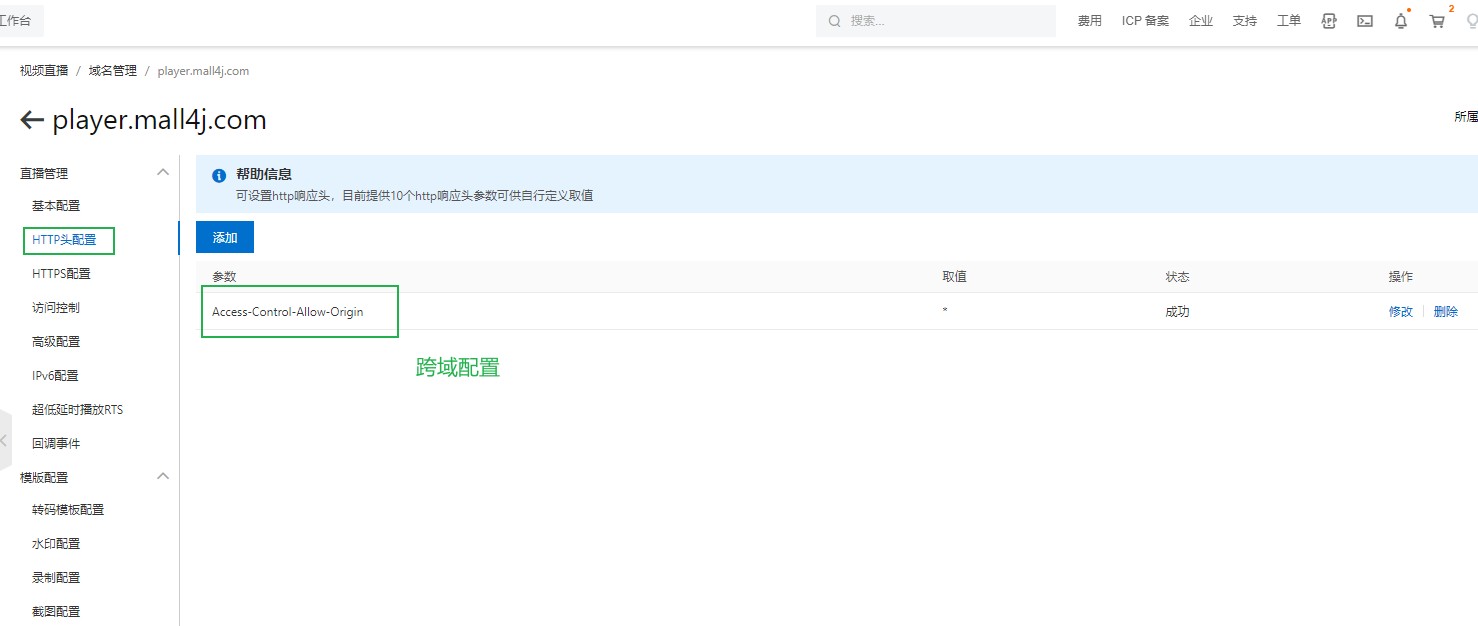Launch Cloud Shell terminal icon
Viewport: 1478px width, 626px height.
point(1364,21)
